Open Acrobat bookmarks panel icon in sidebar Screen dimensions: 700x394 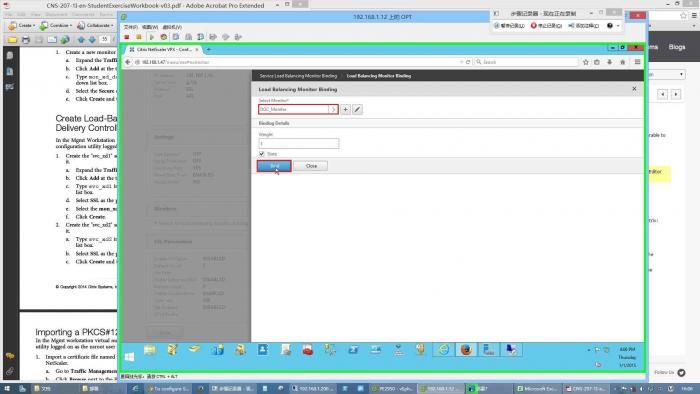(x=10, y=71)
